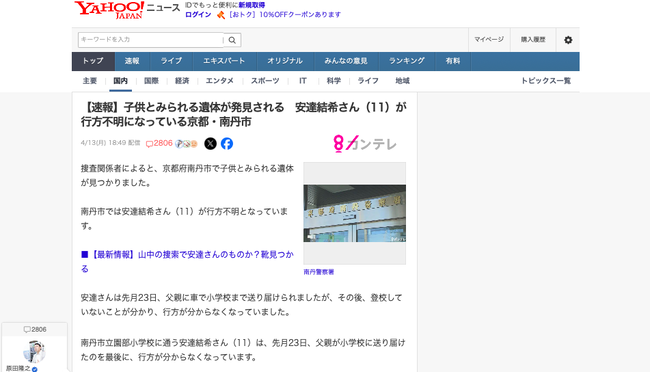Open the みんなの意見 tab

(x=346, y=61)
